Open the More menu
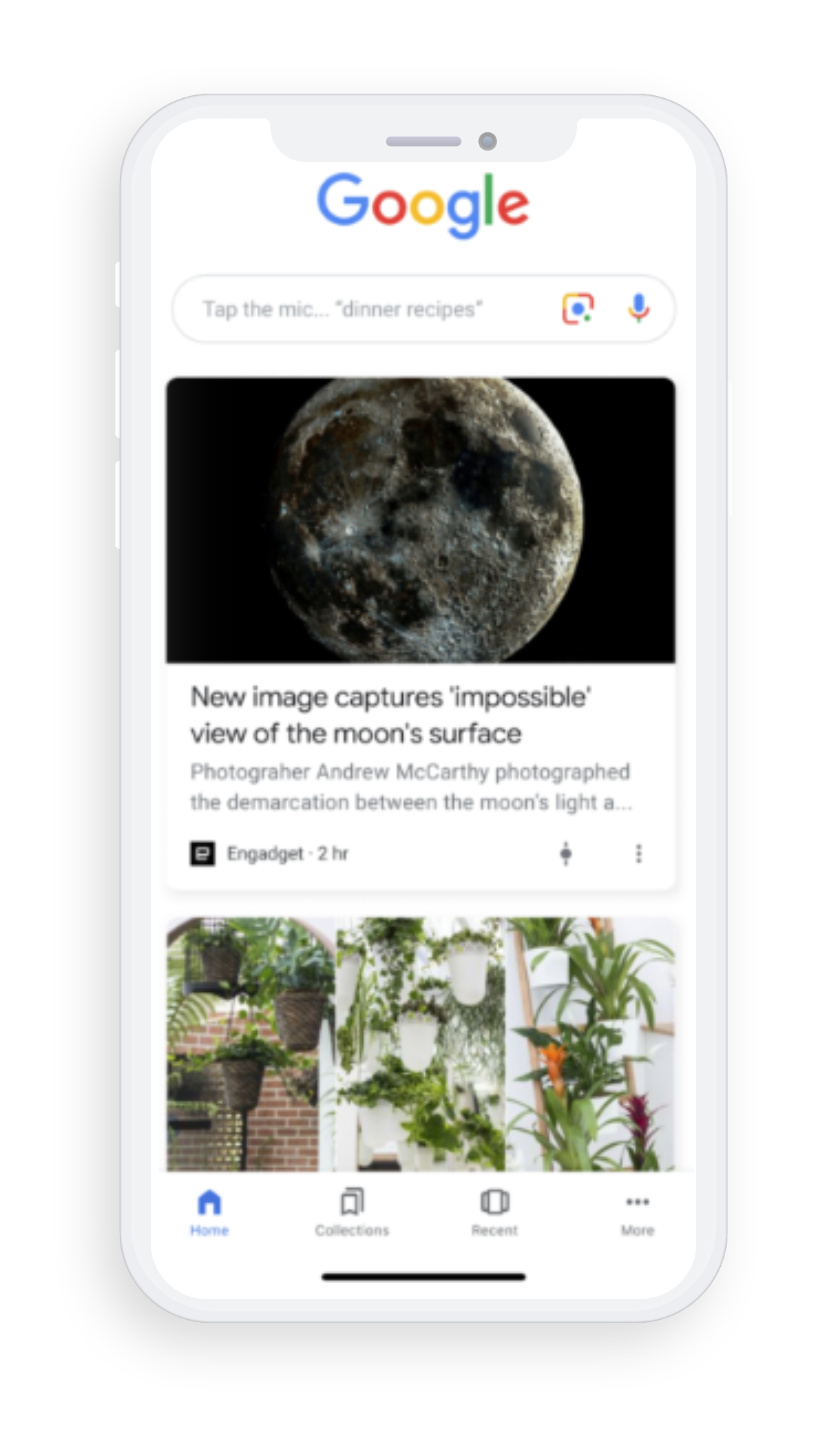838x1453 pixels. click(x=637, y=1213)
